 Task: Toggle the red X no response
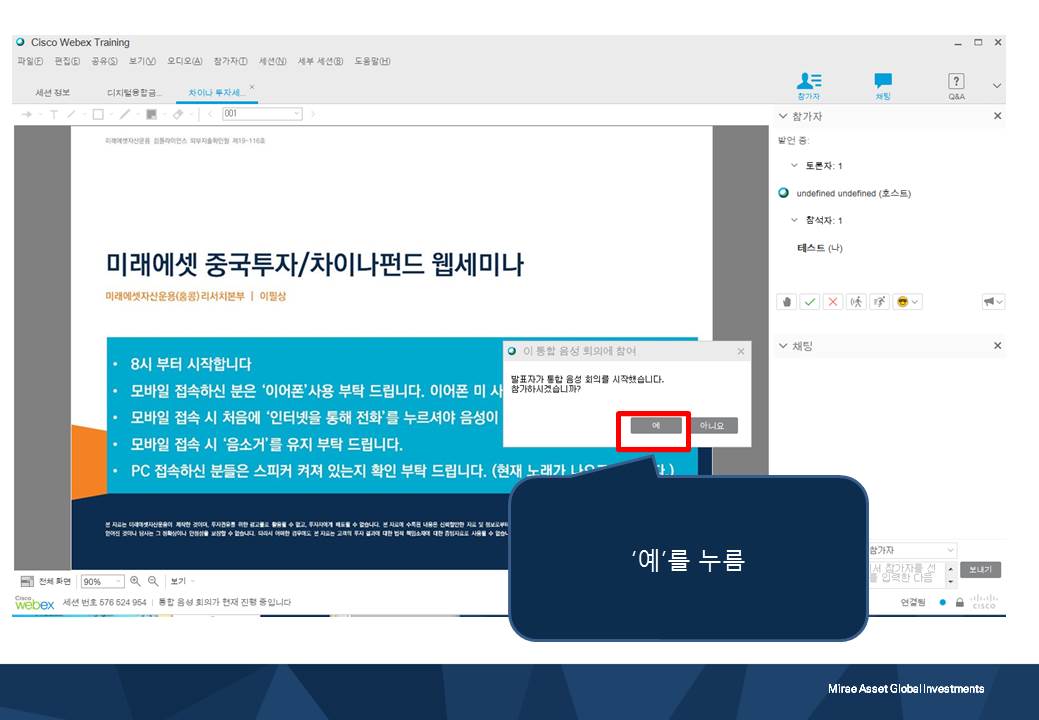(833, 303)
